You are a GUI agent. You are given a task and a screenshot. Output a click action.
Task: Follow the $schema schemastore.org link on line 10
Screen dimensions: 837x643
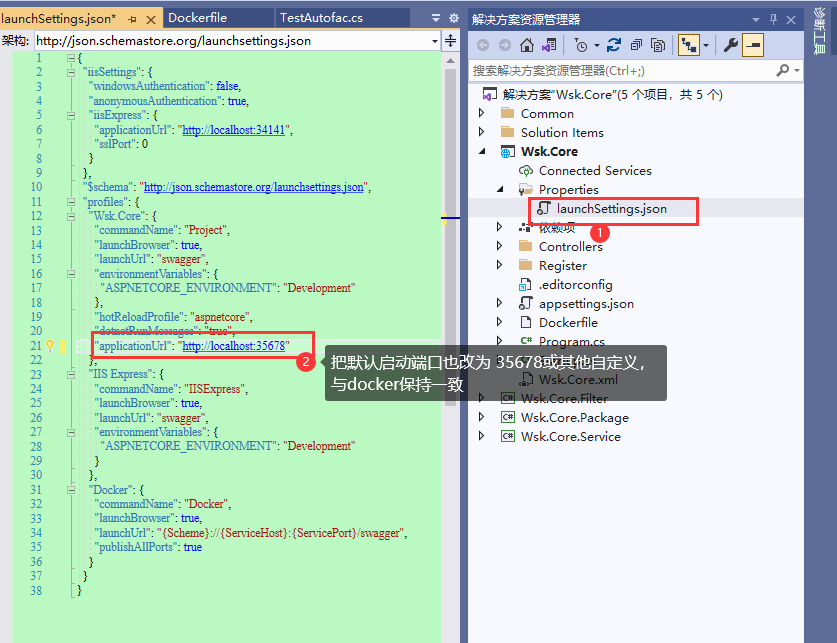coord(254,187)
